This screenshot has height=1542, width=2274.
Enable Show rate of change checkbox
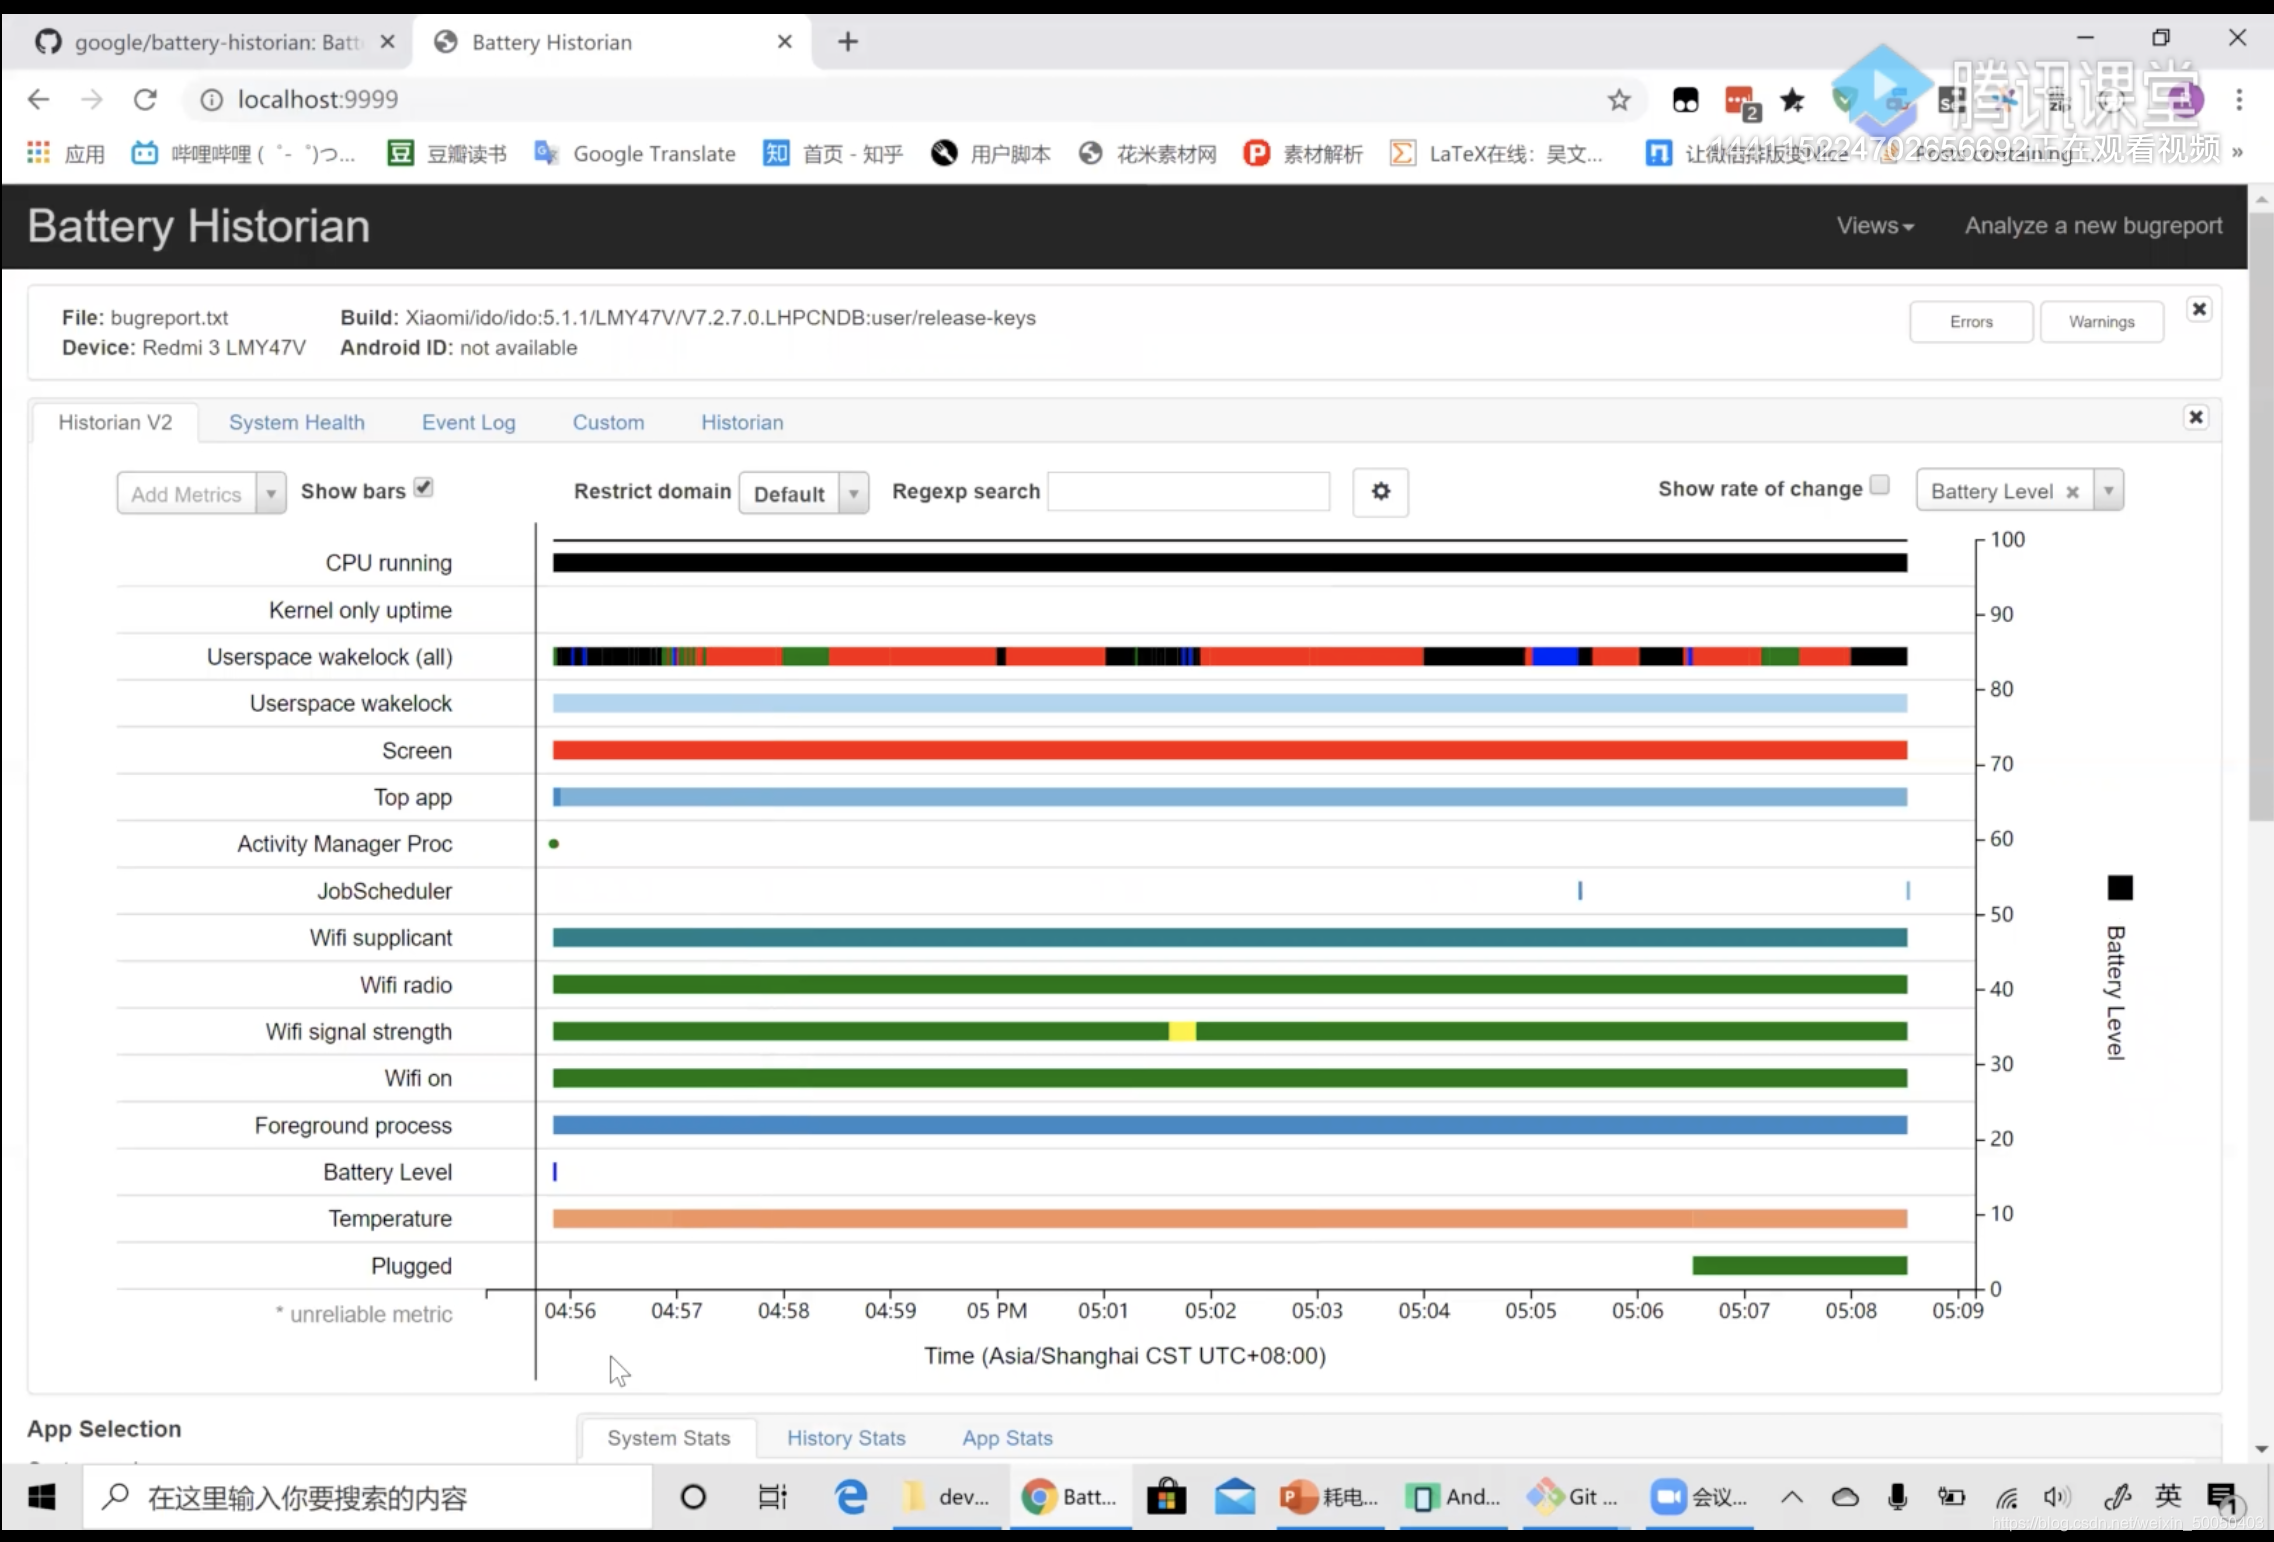[x=1879, y=485]
